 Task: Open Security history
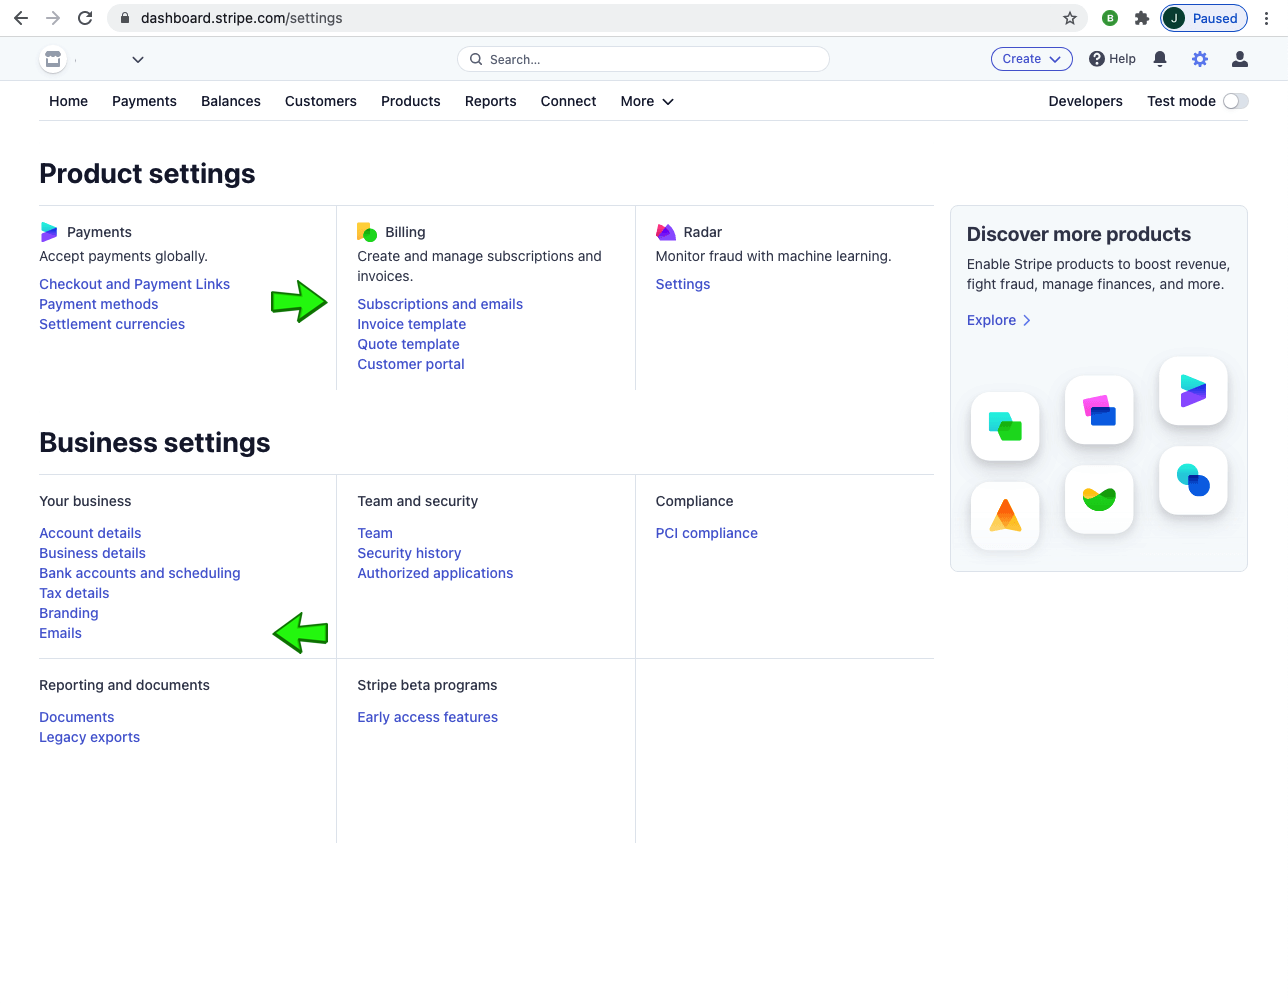409,553
